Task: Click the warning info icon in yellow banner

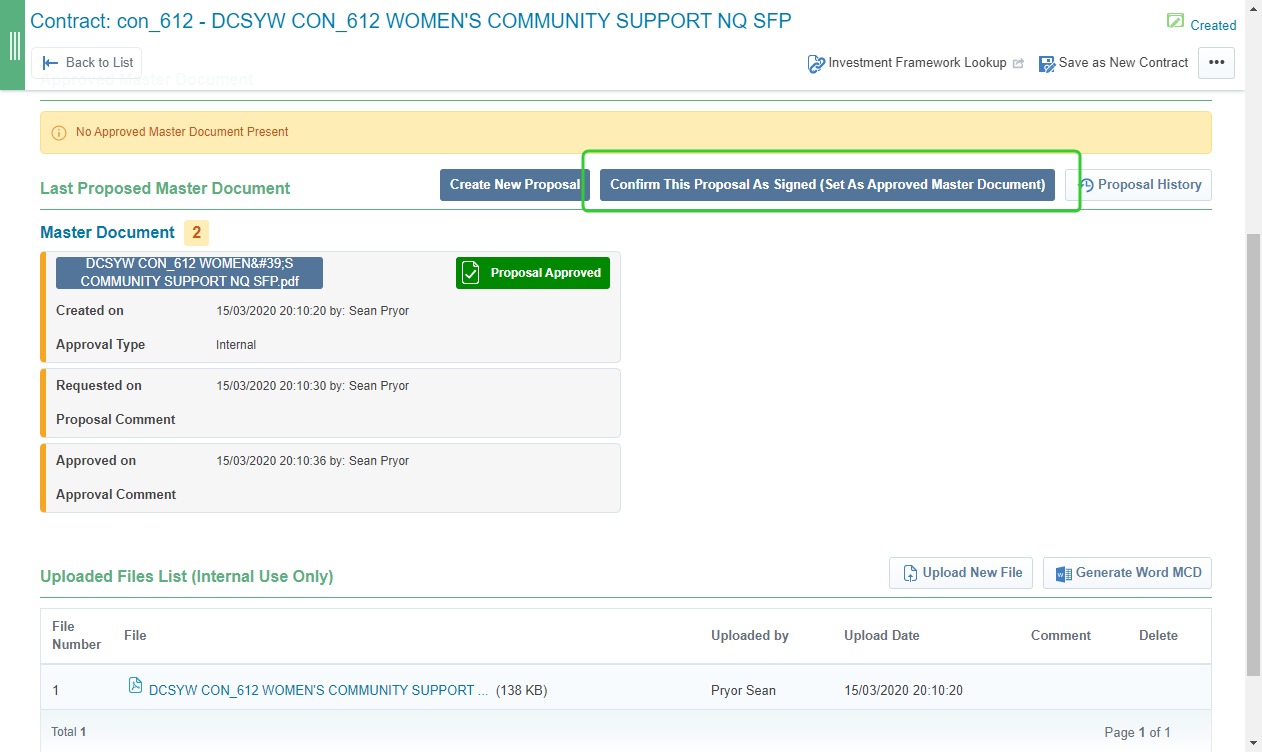Action: pos(59,132)
